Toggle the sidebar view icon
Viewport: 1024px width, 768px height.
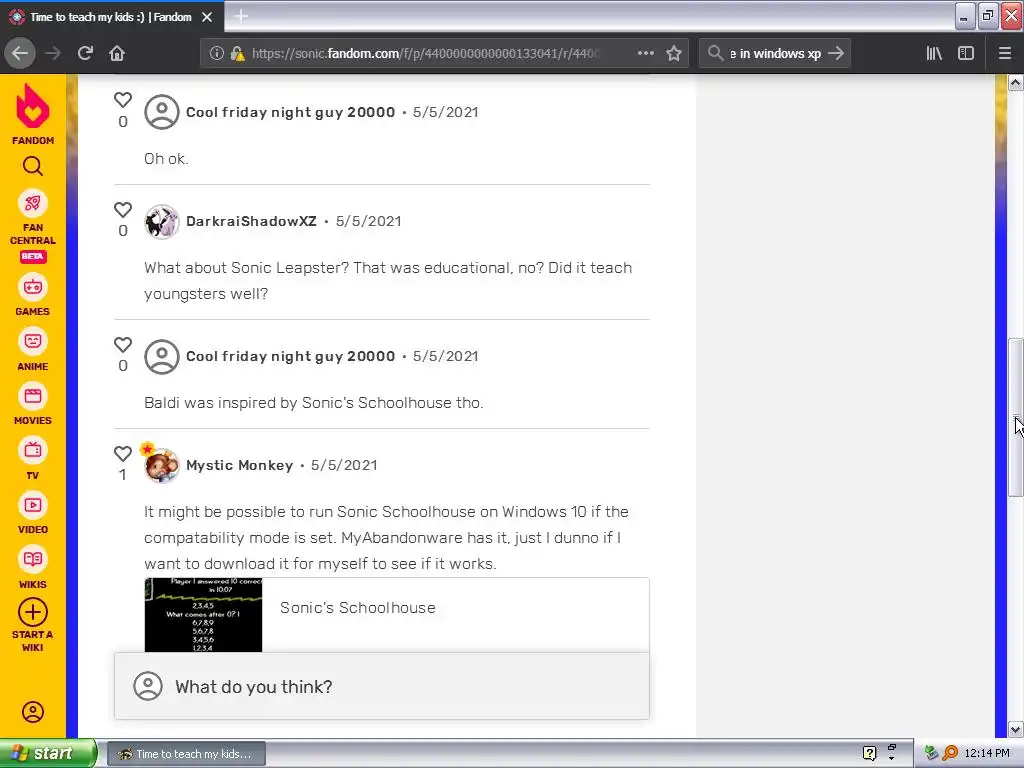[x=966, y=54]
